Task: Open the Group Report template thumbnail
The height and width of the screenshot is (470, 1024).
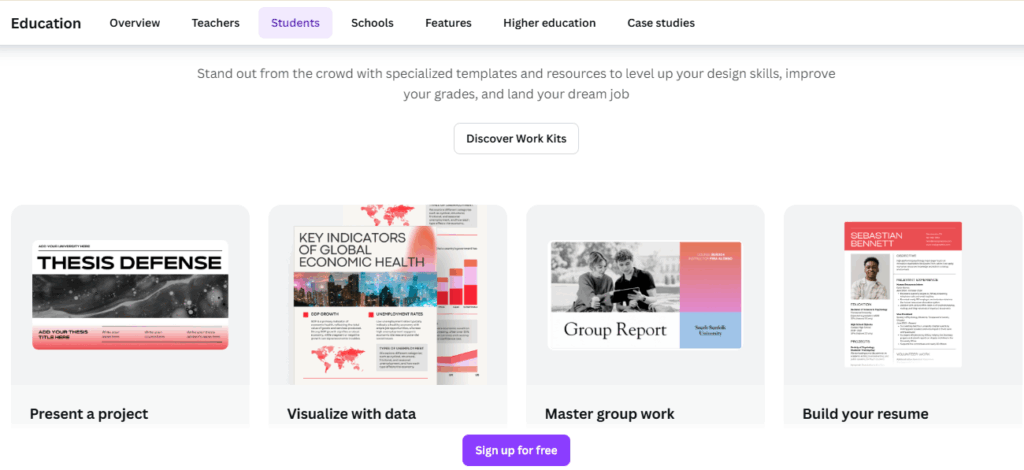Action: coord(645,295)
